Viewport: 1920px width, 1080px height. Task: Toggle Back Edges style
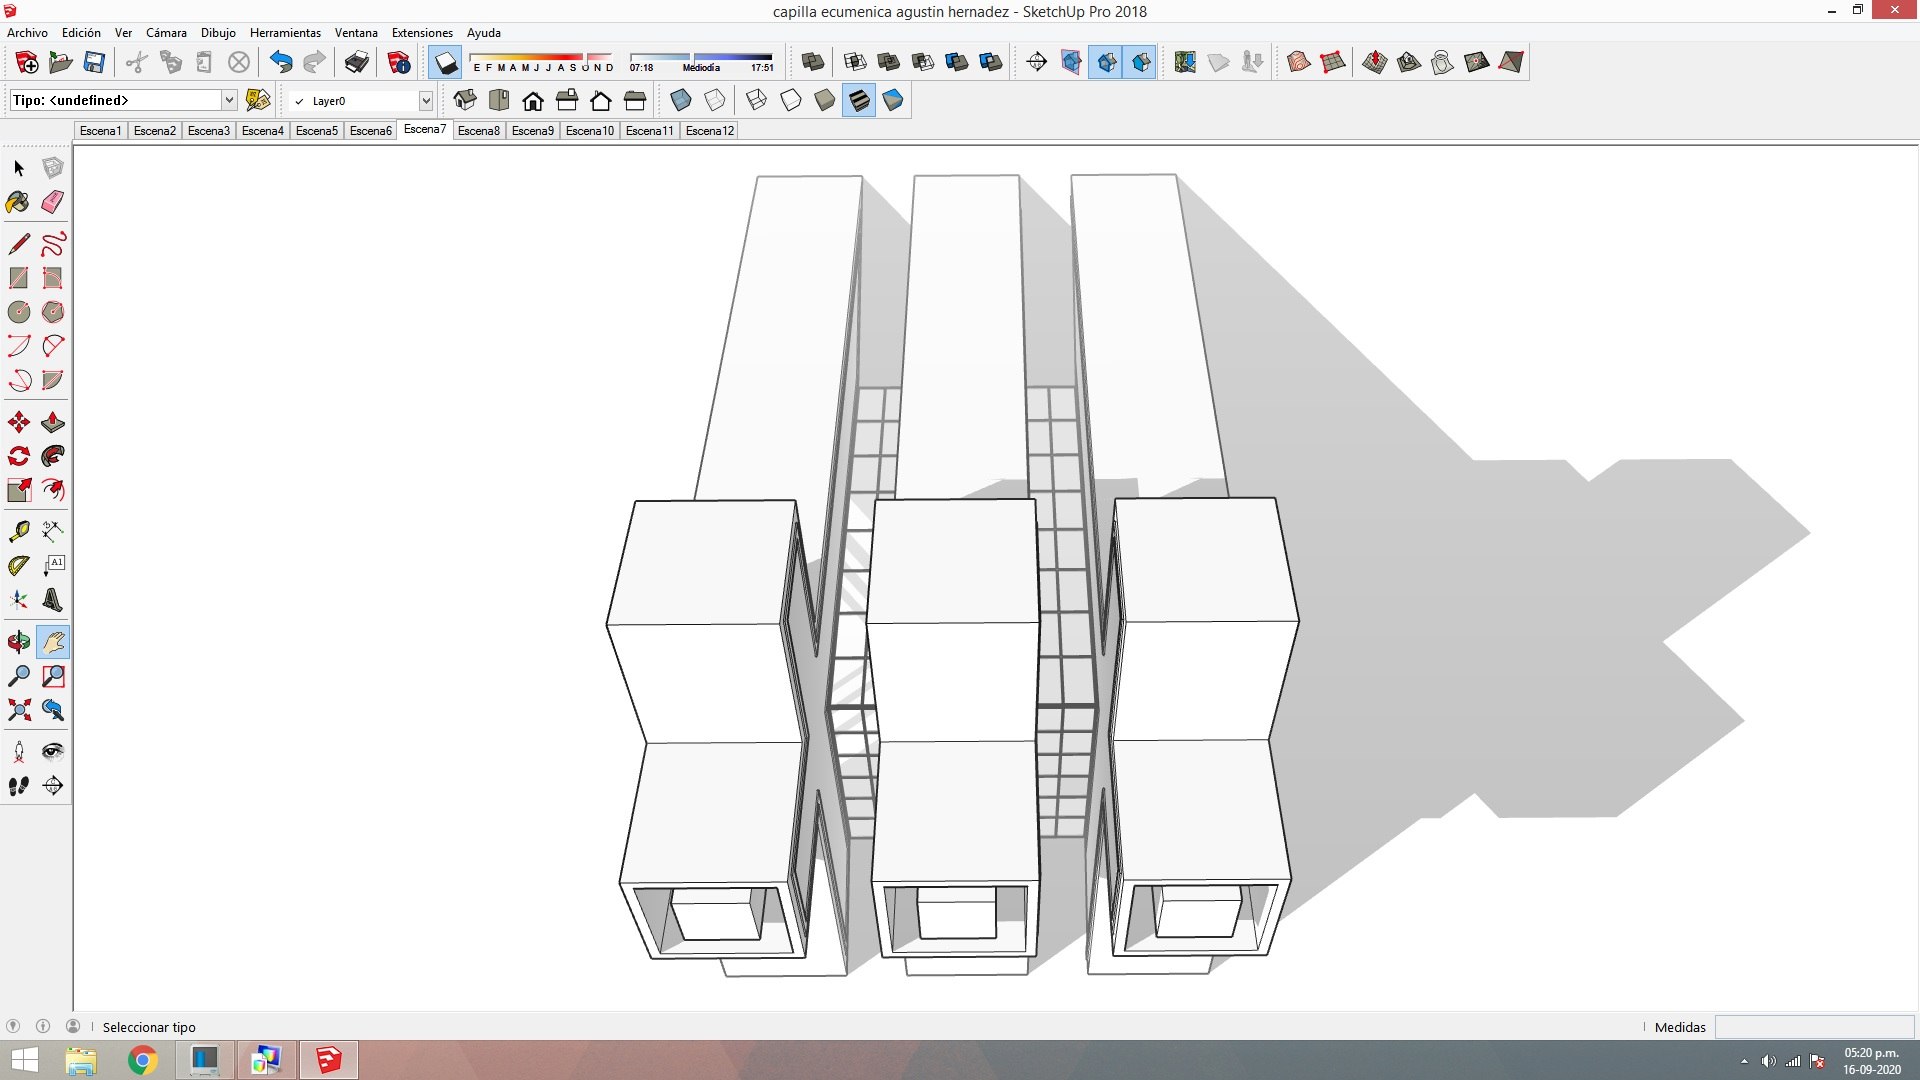click(x=715, y=100)
